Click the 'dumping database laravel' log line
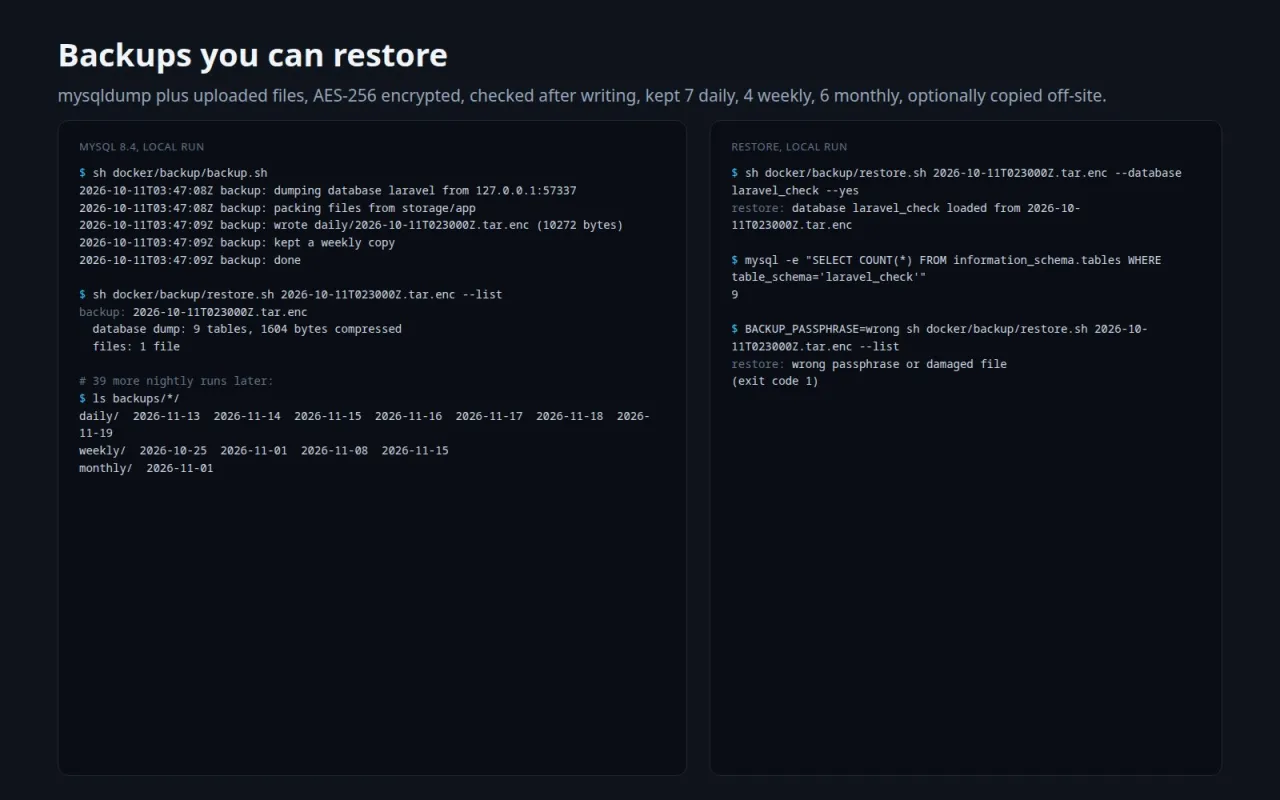Screen dimensions: 1280x800 (x=328, y=190)
